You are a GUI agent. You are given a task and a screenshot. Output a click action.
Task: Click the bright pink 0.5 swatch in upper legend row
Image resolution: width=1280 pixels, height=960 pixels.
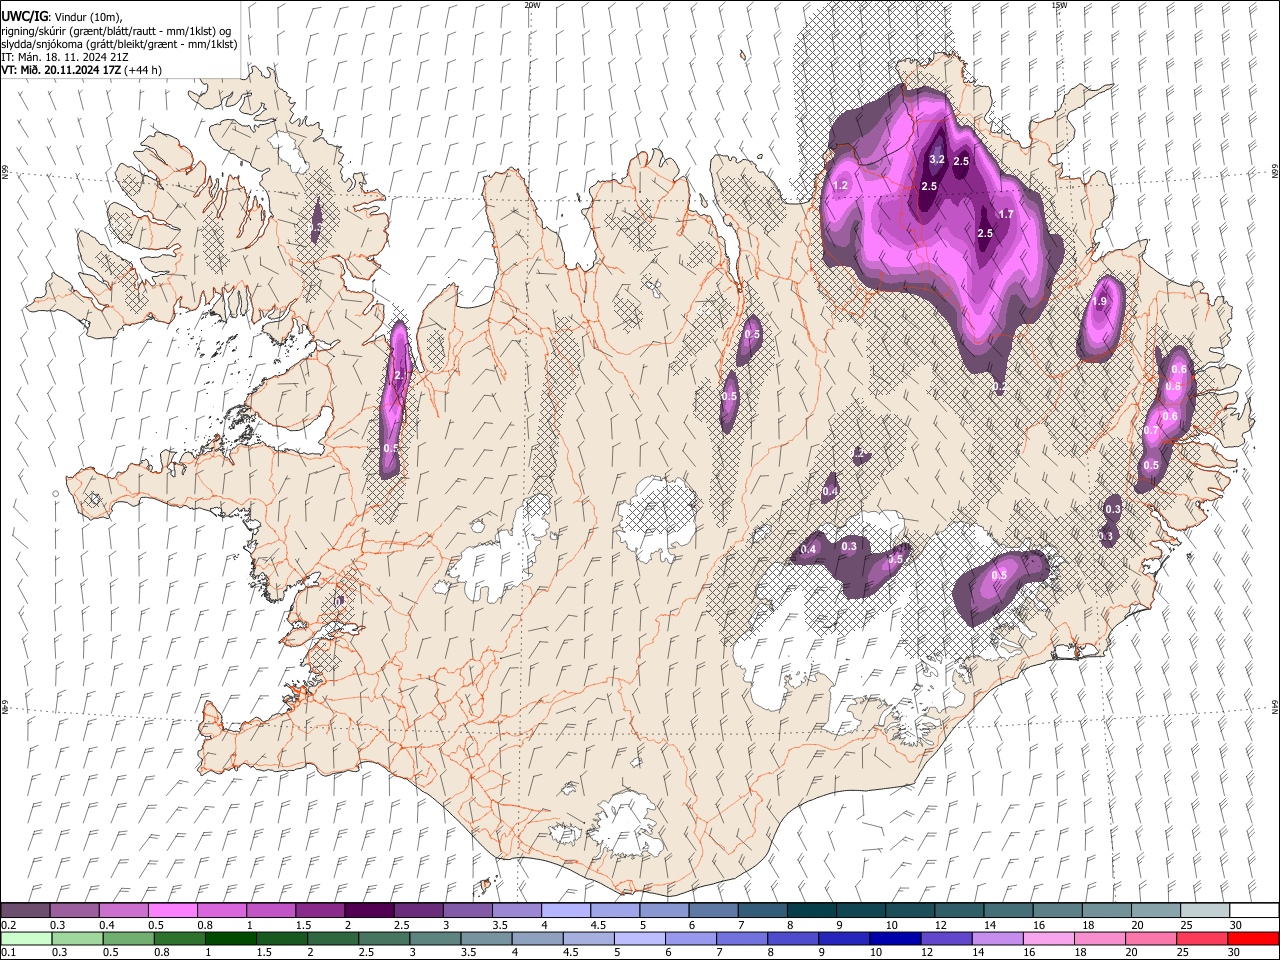tap(172, 911)
